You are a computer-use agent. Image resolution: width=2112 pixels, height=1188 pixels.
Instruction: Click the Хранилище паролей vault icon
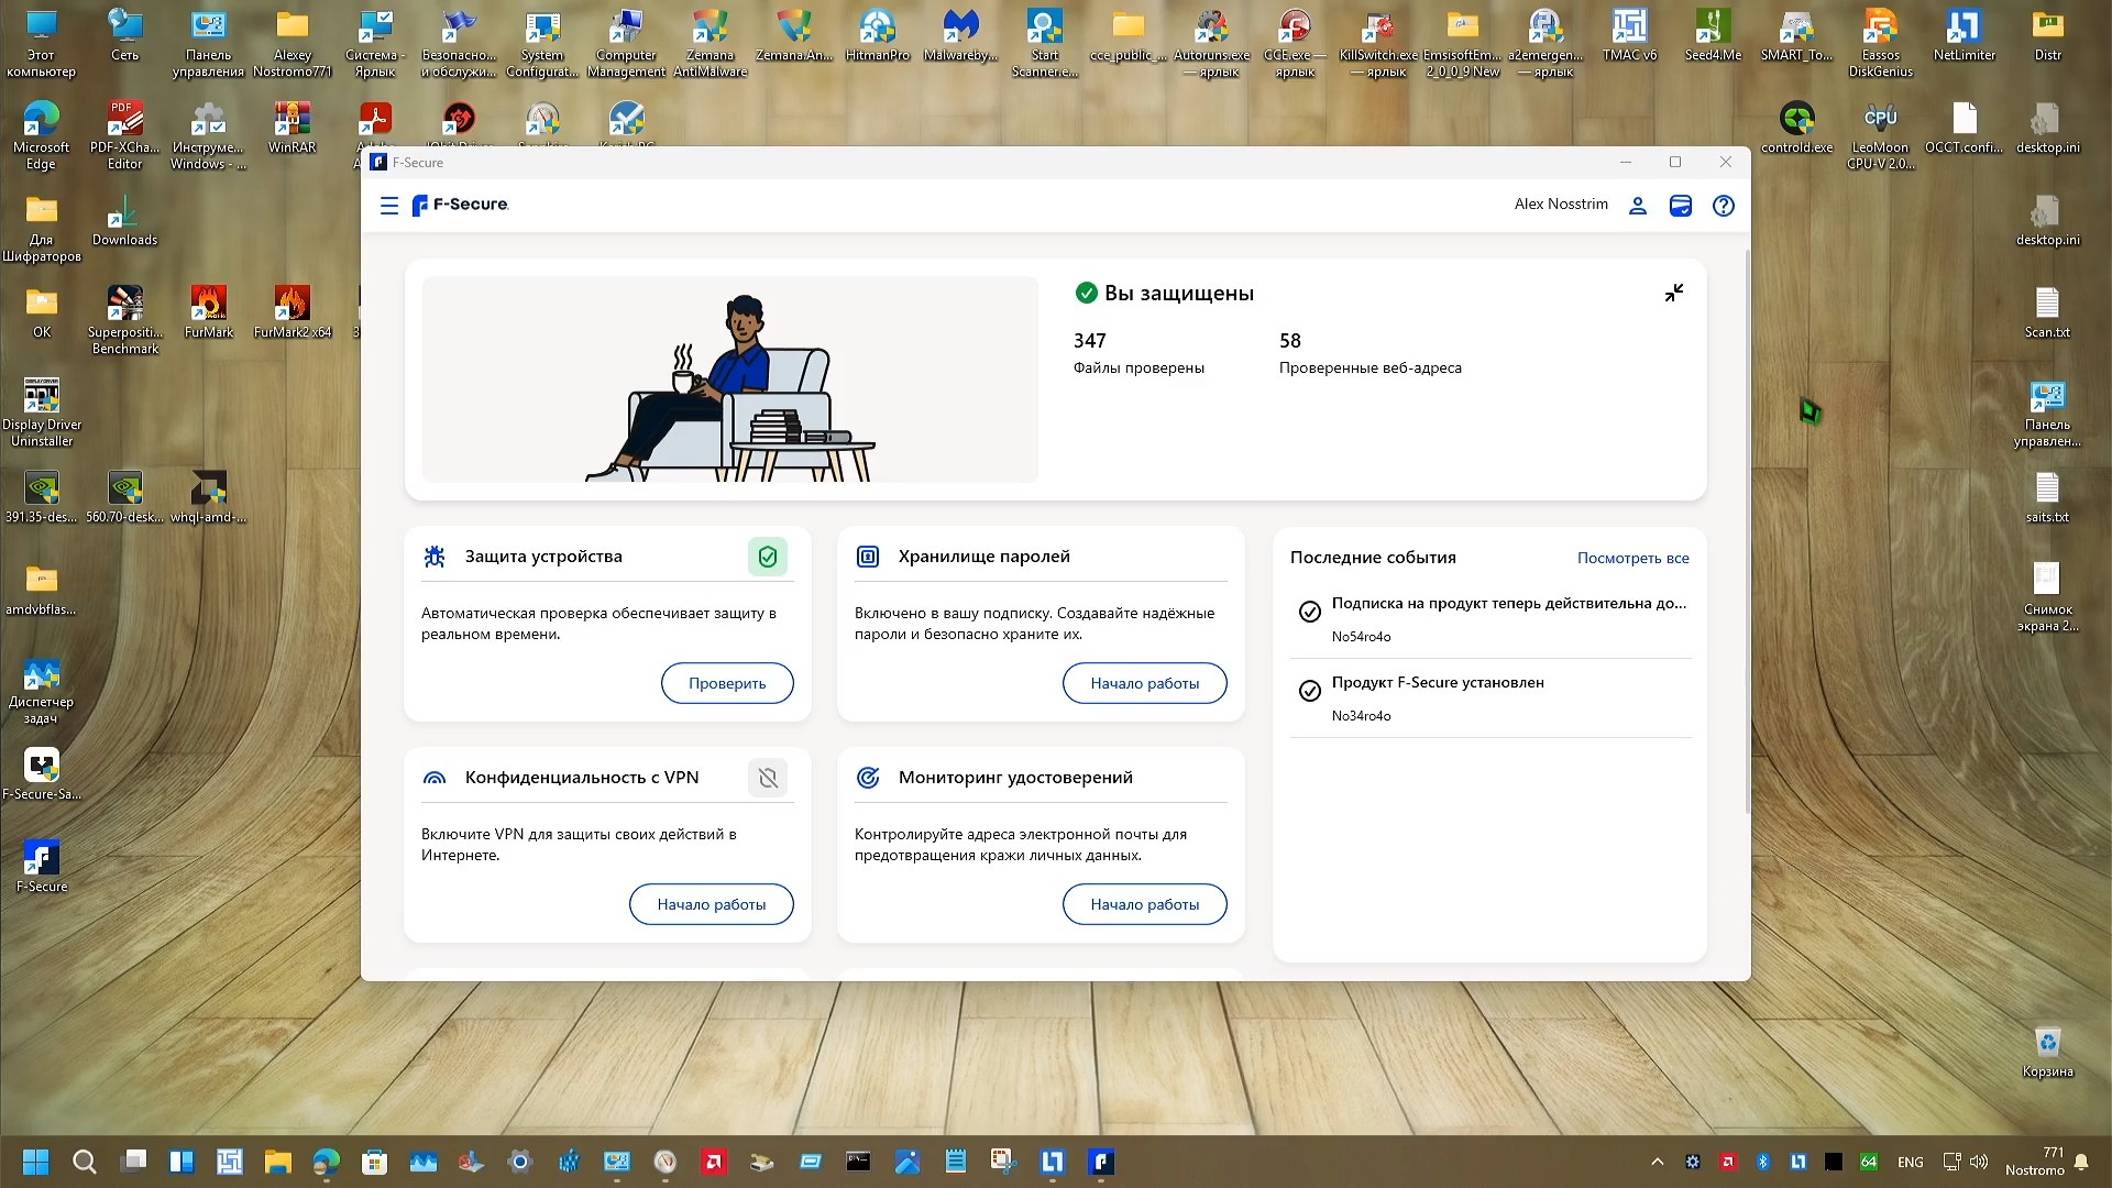(x=868, y=557)
